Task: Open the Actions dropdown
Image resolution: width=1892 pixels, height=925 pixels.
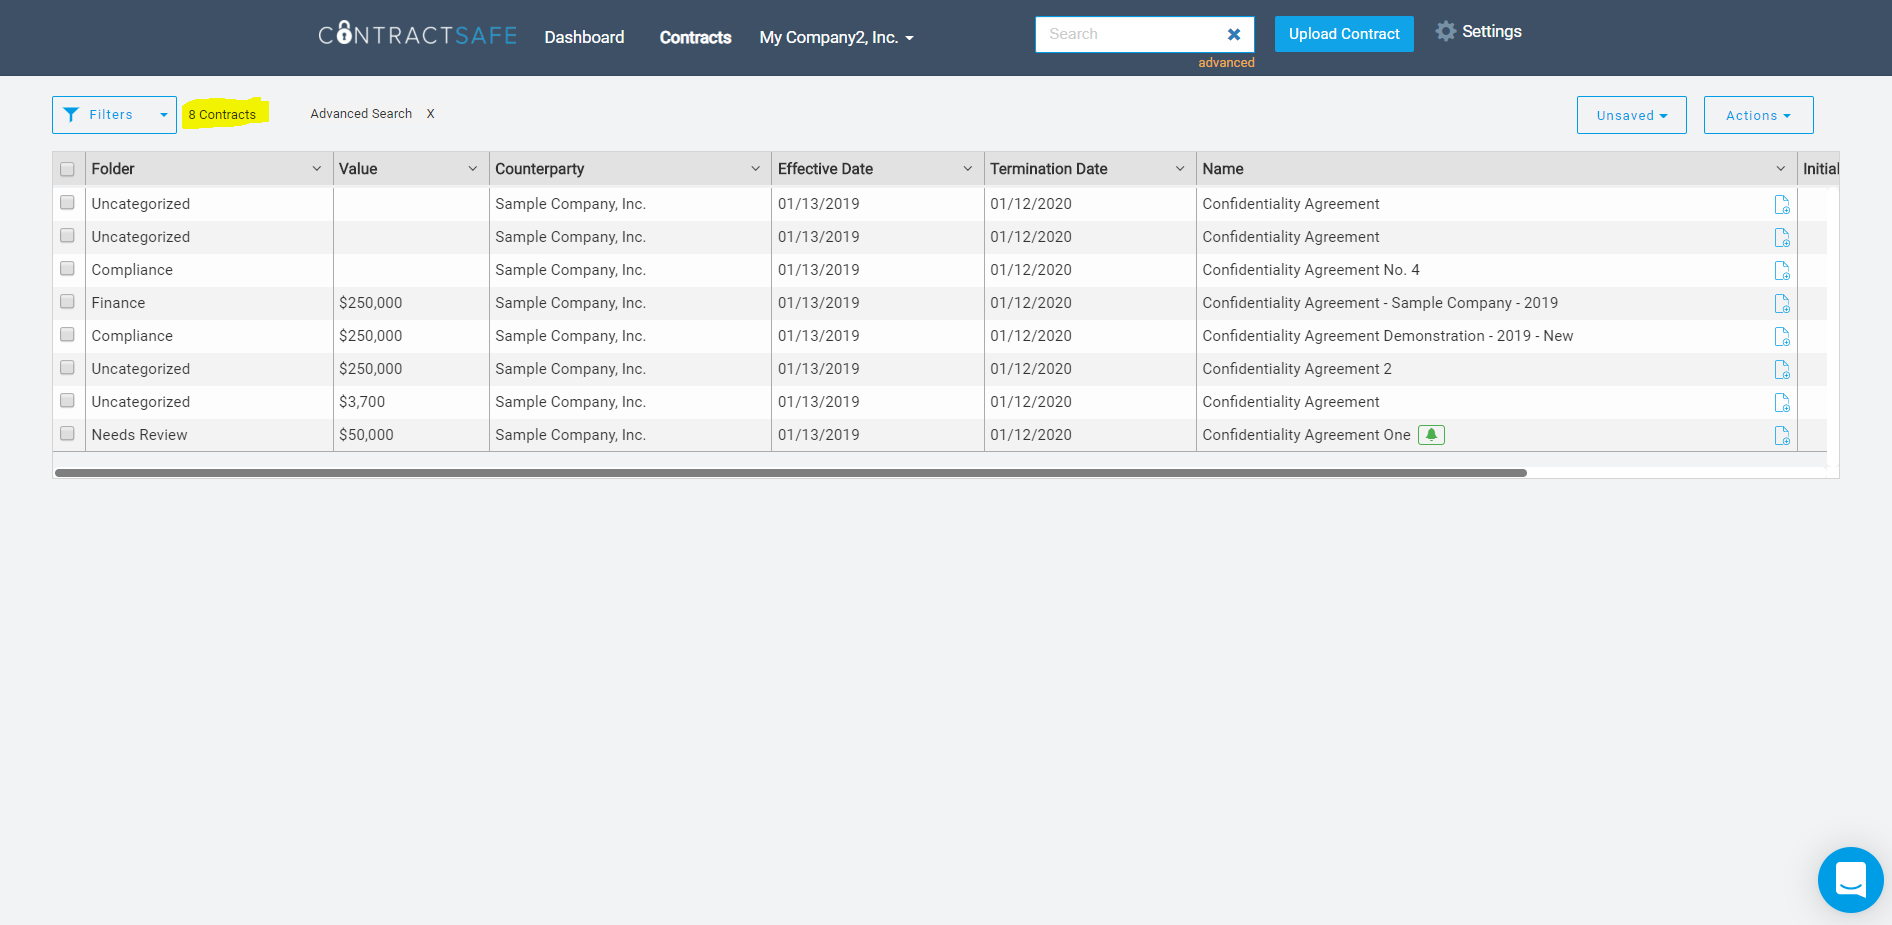Action: (1758, 115)
